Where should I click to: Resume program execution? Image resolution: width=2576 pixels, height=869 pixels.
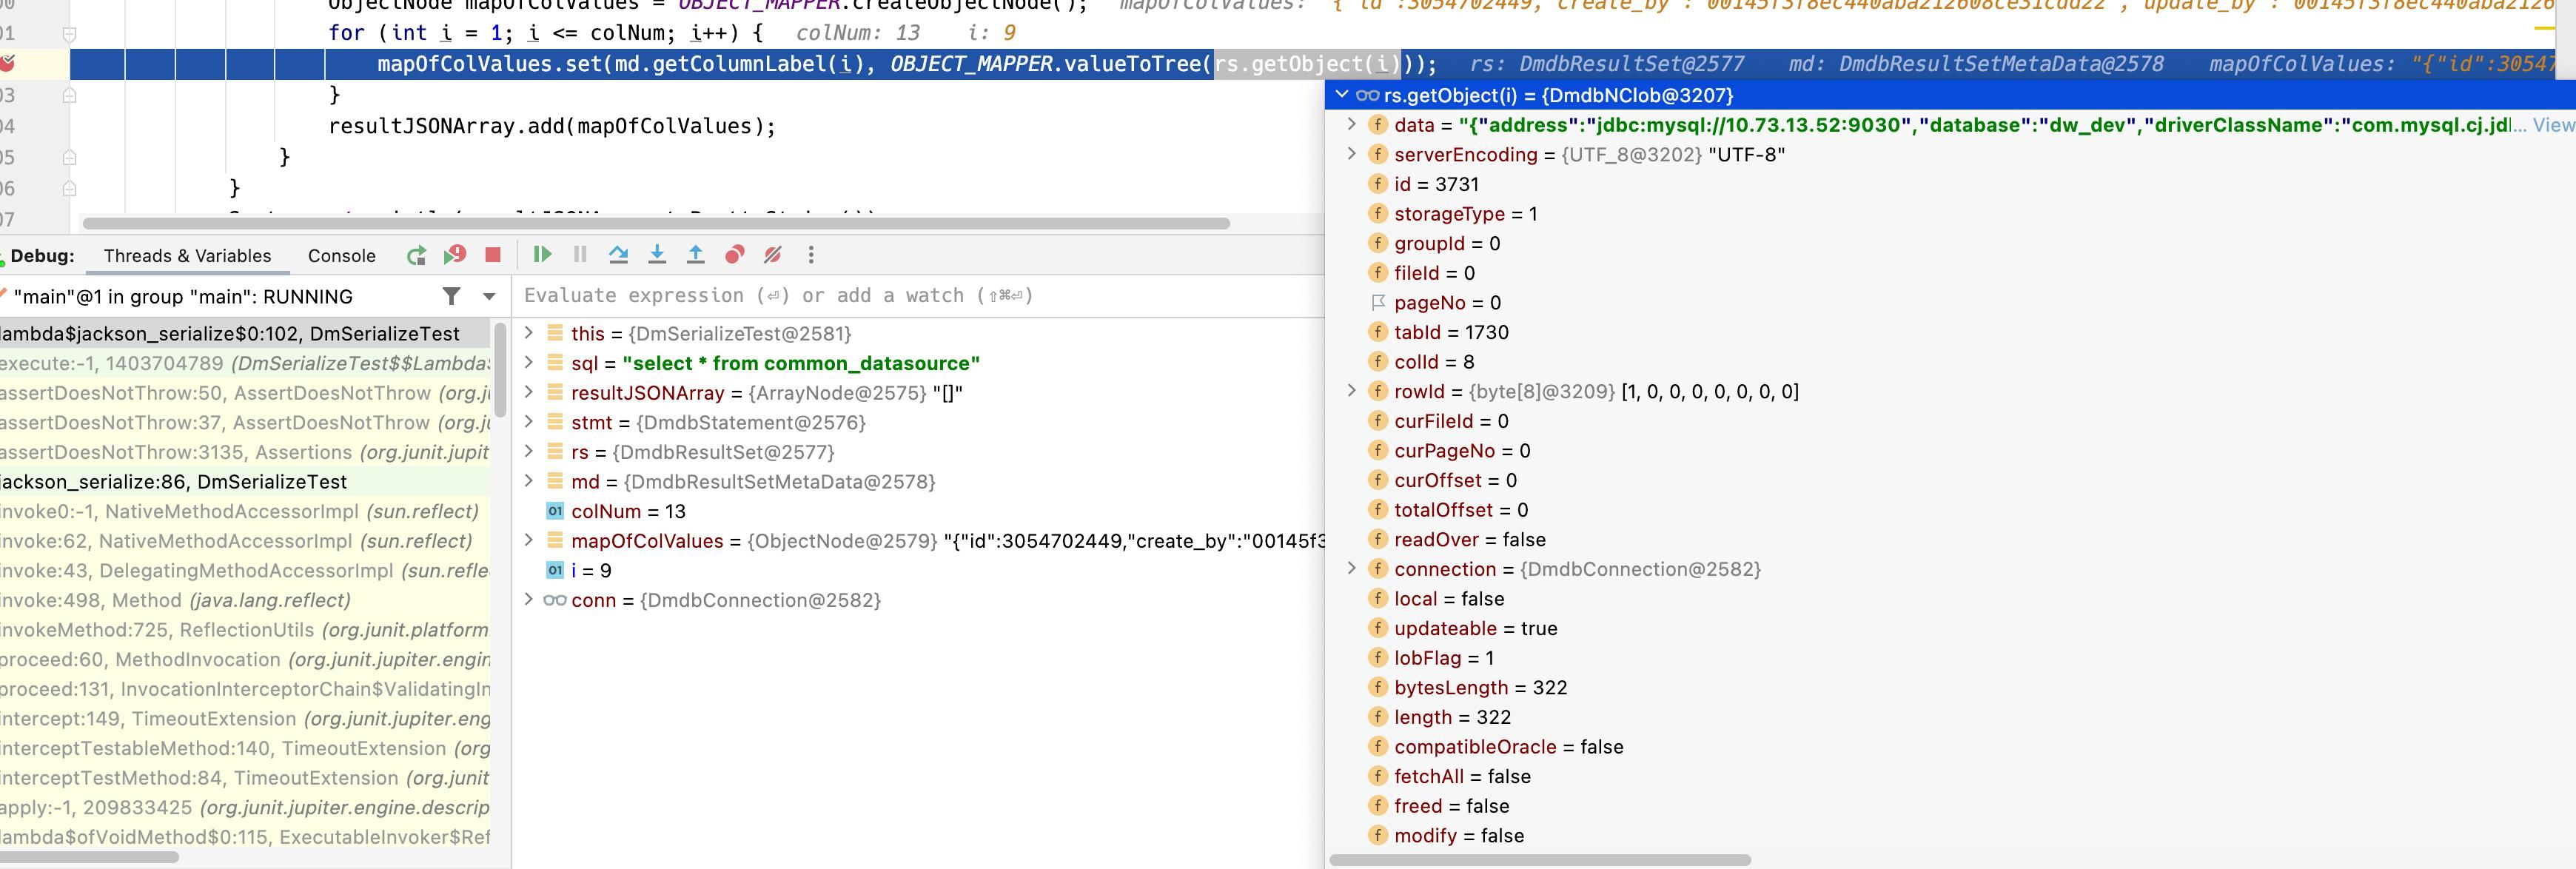coord(542,255)
